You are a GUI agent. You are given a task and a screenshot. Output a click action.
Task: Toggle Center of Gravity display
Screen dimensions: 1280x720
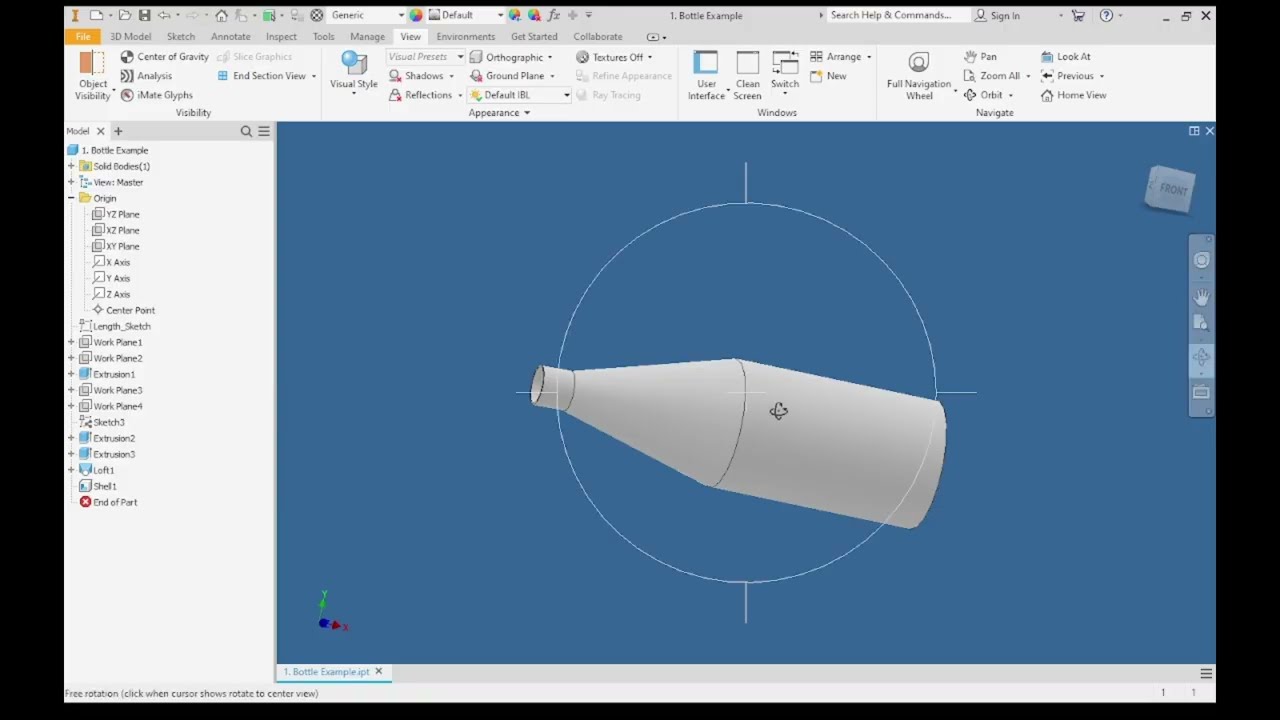tap(164, 57)
